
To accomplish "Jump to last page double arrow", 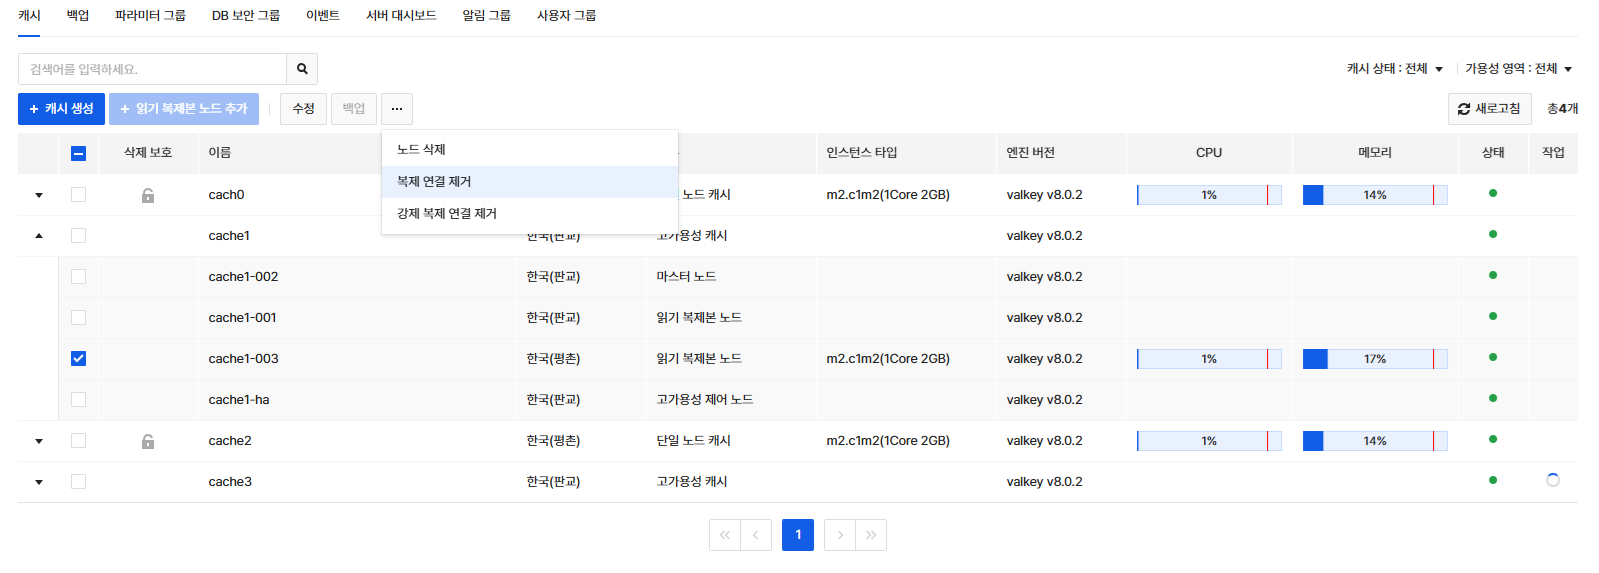I will tap(871, 535).
